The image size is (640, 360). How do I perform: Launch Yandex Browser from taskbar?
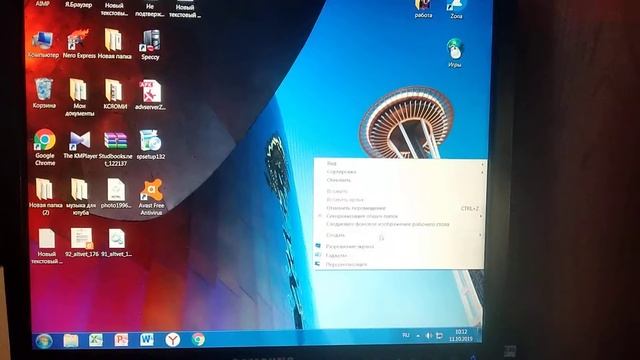click(x=173, y=340)
